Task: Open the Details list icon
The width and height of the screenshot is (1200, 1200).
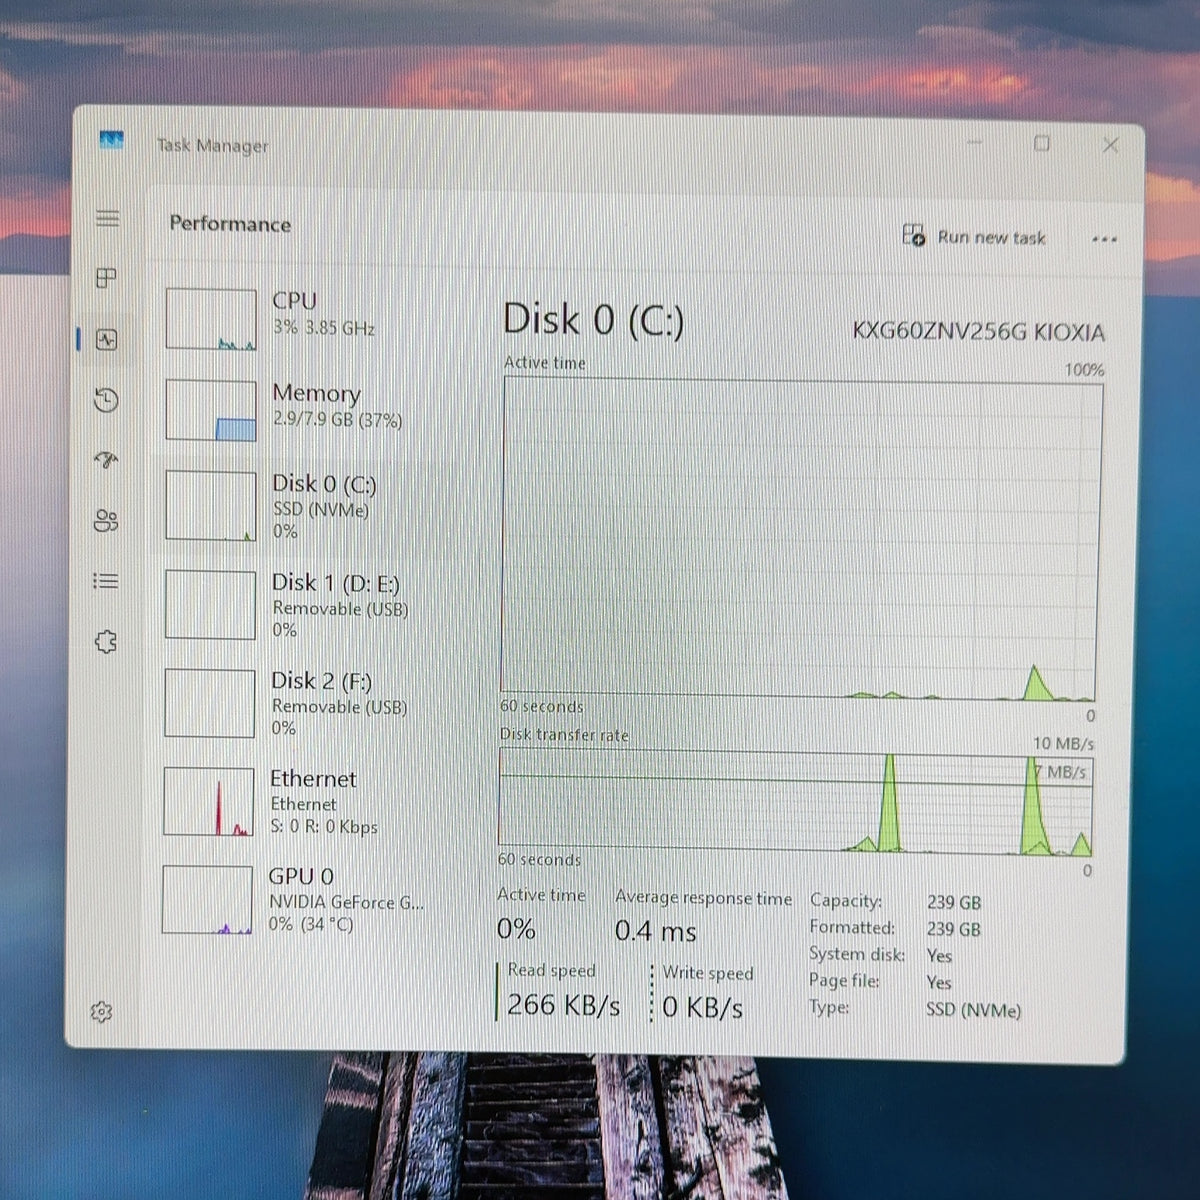Action: tap(105, 581)
